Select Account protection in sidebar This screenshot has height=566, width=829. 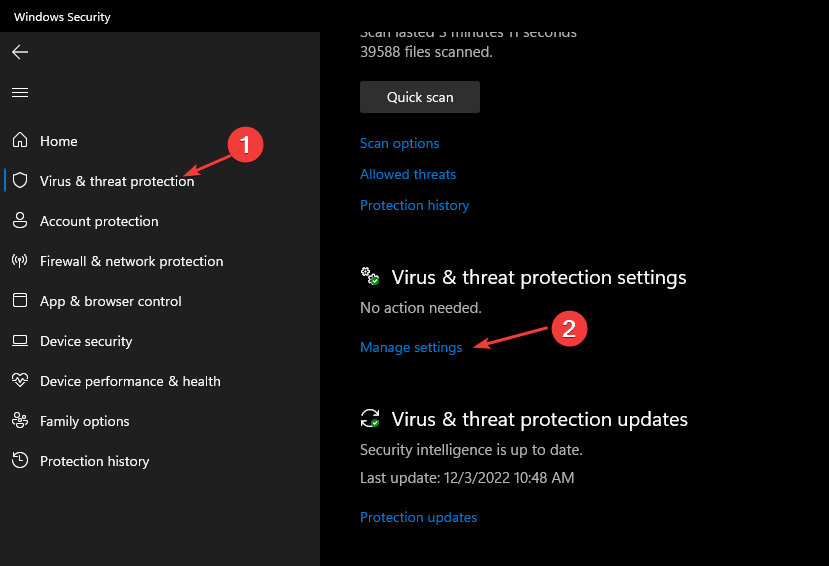(x=99, y=221)
